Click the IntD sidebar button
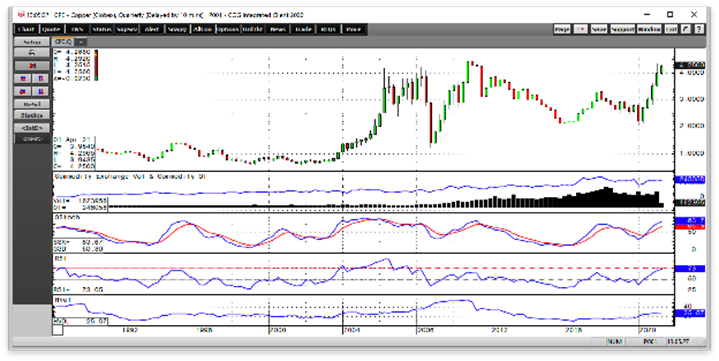 pos(32,128)
